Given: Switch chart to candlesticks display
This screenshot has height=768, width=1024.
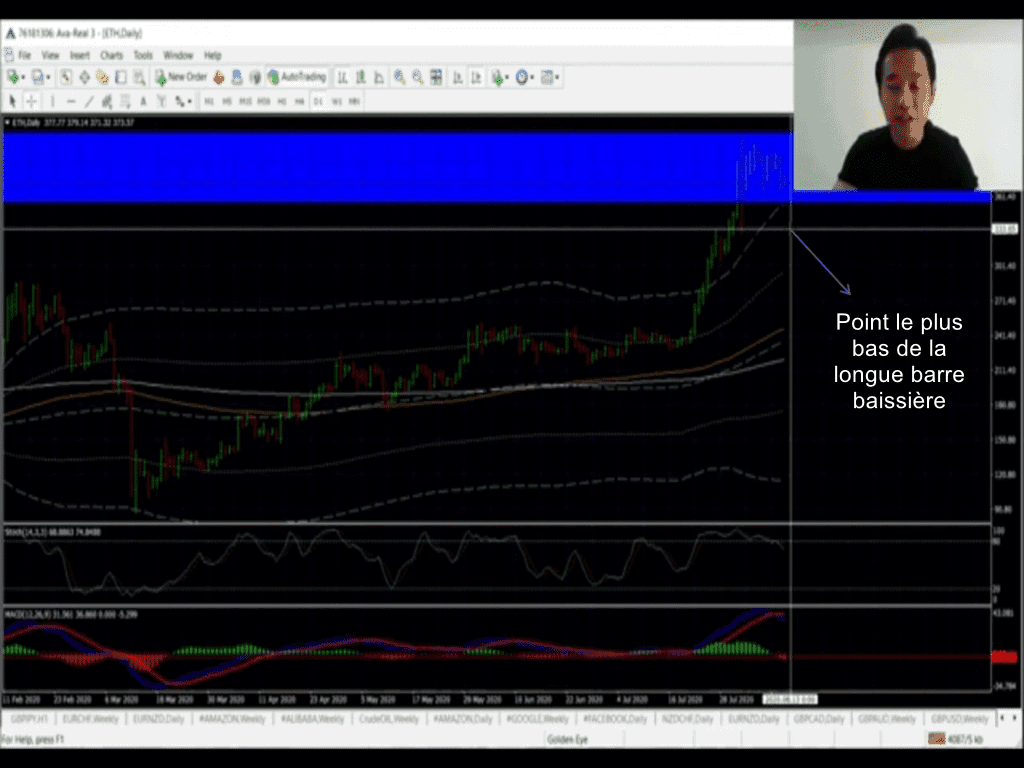Looking at the screenshot, I should tap(361, 77).
